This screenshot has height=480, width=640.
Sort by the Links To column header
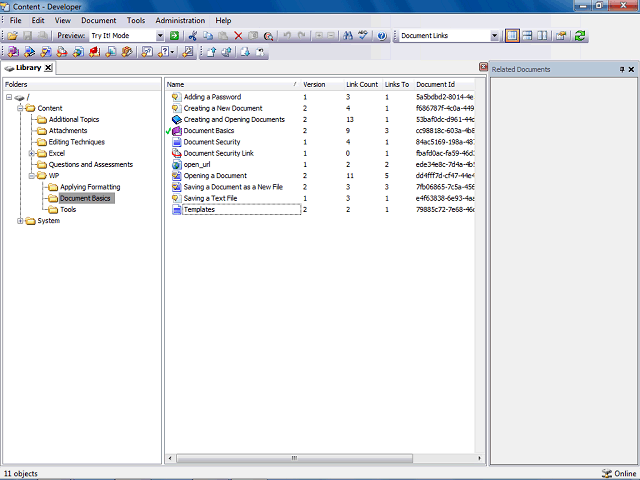point(398,84)
